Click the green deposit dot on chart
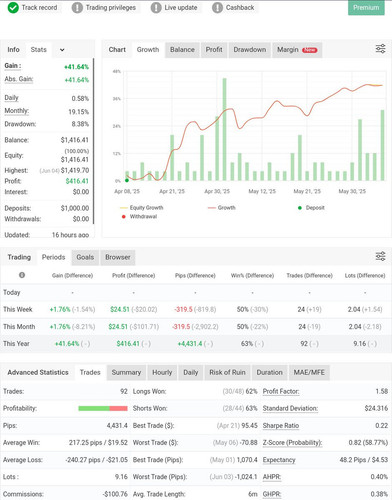This screenshot has width=392, height=500. (127, 180)
